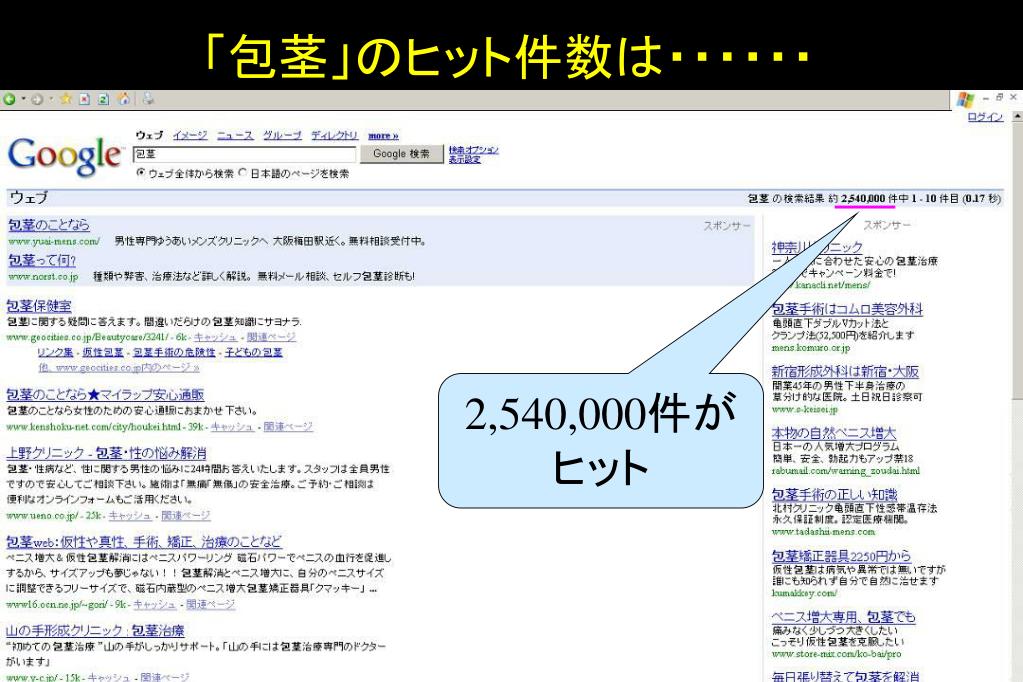Print the page using printer icon

(x=149, y=99)
